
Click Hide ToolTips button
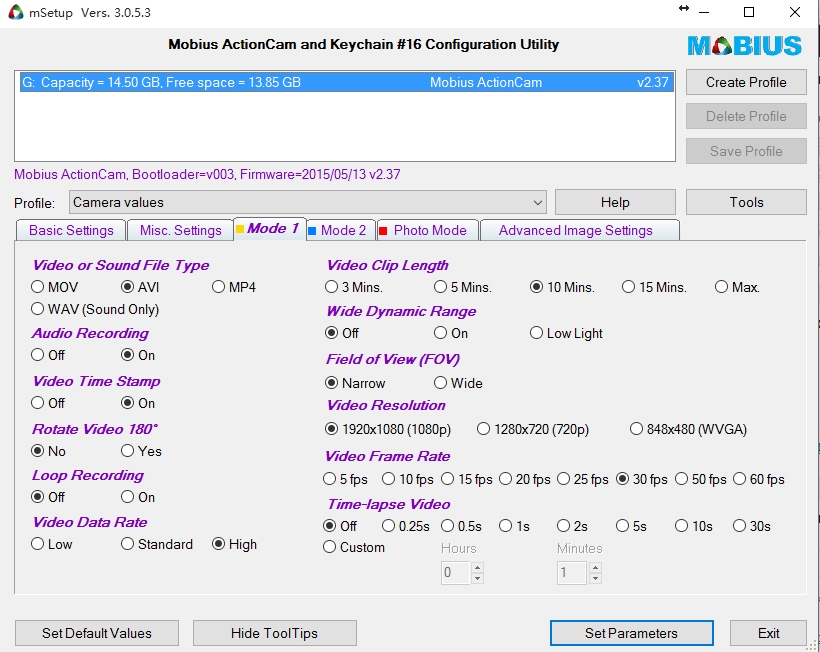point(275,633)
